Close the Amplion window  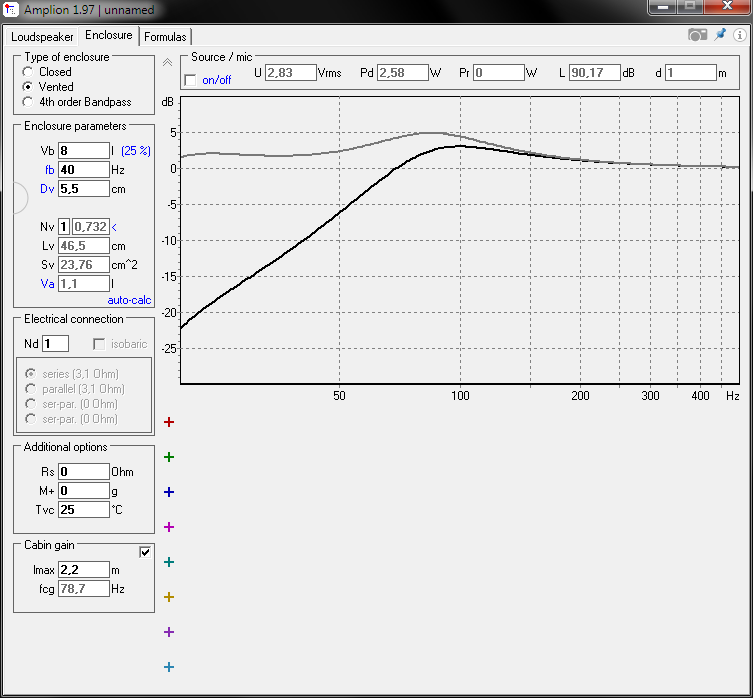coord(727,7)
